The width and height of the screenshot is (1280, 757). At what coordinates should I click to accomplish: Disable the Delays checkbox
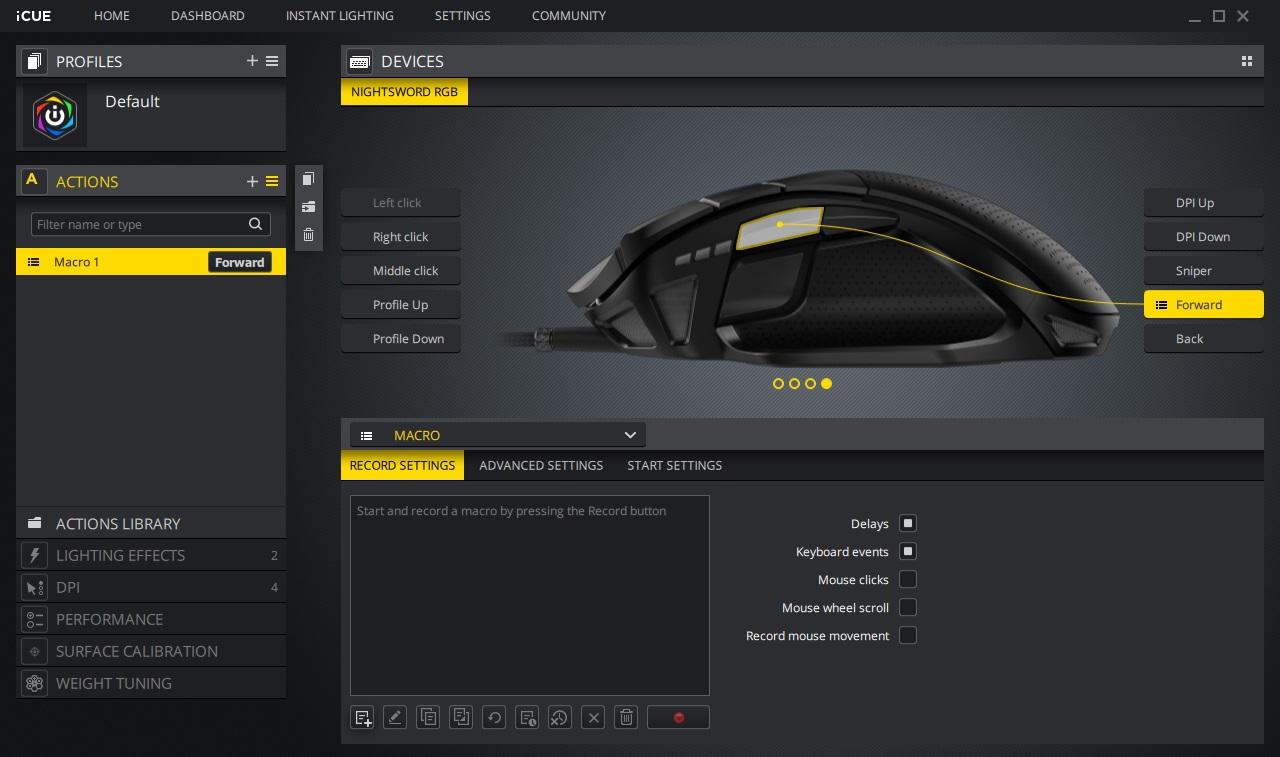(908, 523)
